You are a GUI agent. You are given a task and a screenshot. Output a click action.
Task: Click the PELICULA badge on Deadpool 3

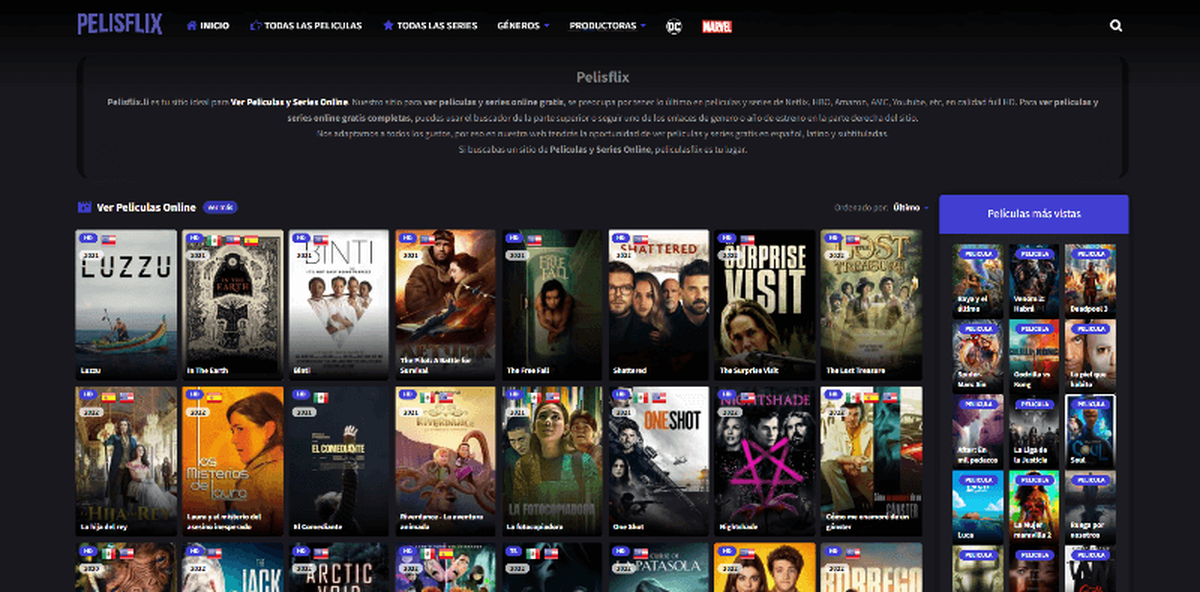[1090, 254]
